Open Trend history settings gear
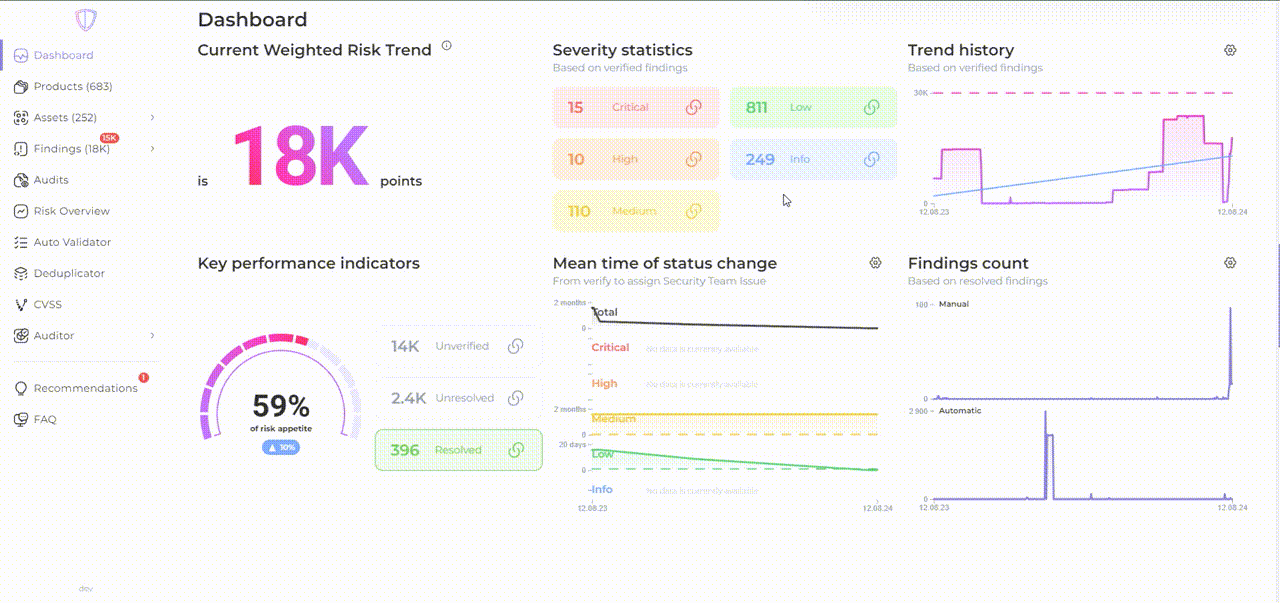 tap(1230, 50)
